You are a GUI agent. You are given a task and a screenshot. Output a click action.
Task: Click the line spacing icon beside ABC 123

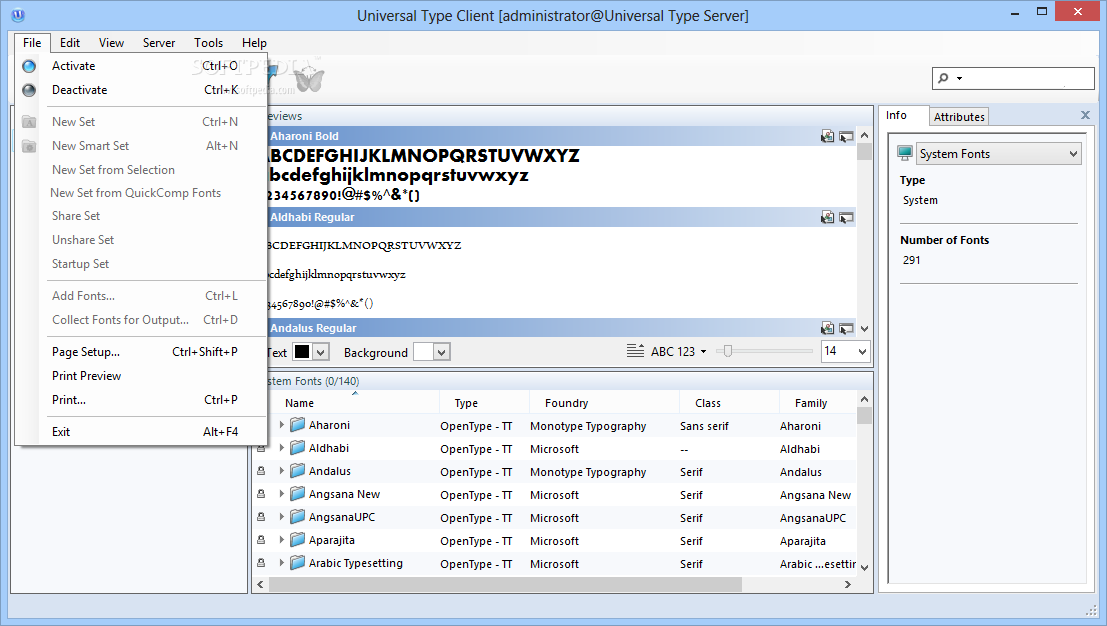(635, 351)
